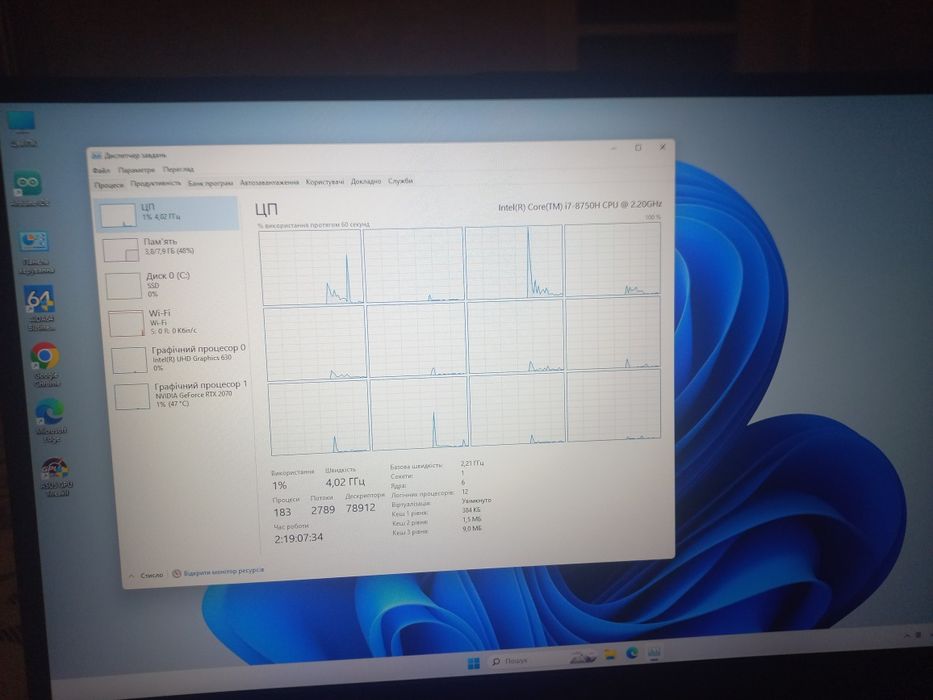Click the speed value 4,02 ГГц
The height and width of the screenshot is (700, 933).
point(345,482)
